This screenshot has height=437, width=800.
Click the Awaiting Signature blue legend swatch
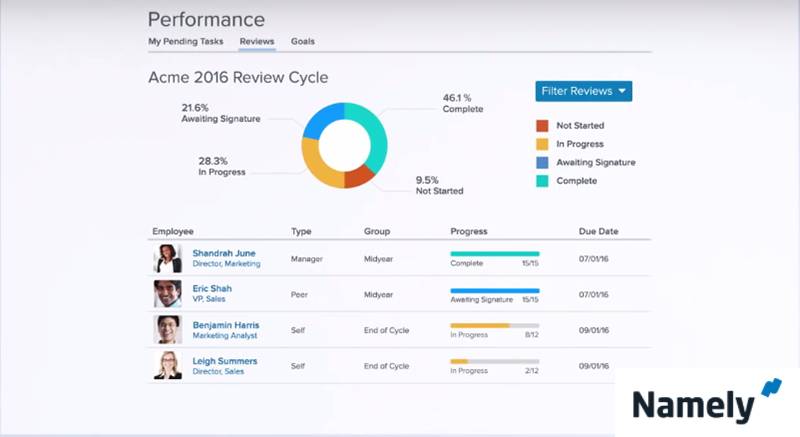542,162
